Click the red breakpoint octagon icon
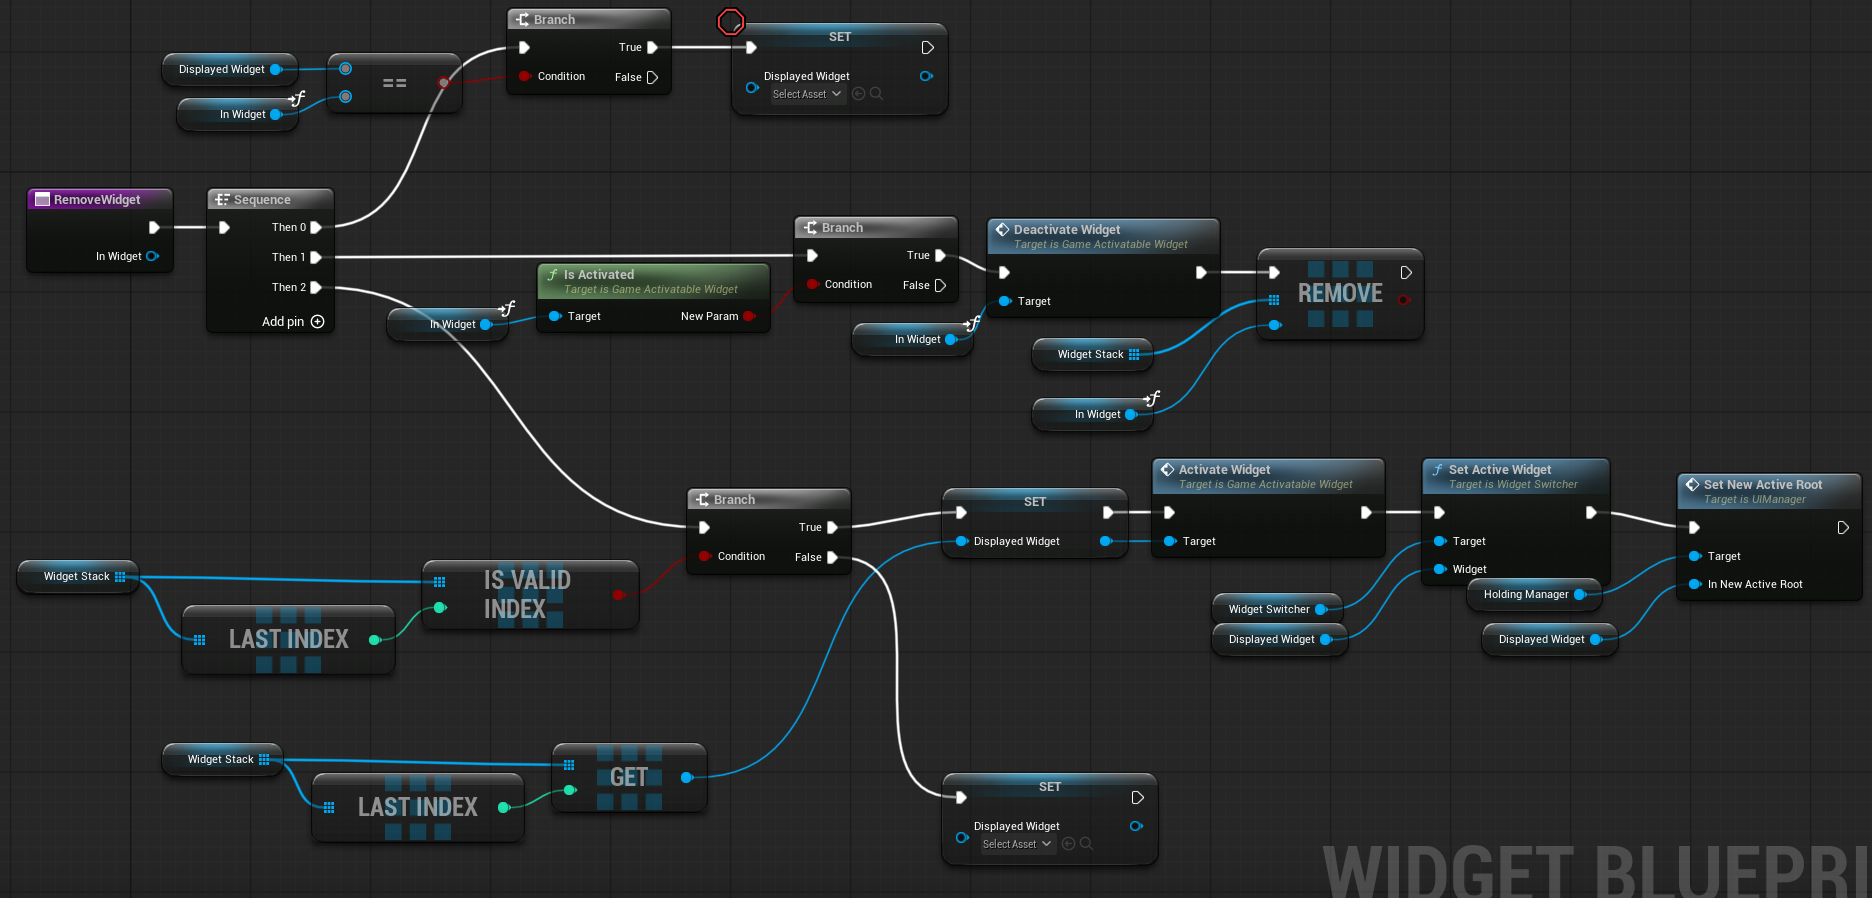This screenshot has width=1872, height=898. pyautogui.click(x=731, y=21)
